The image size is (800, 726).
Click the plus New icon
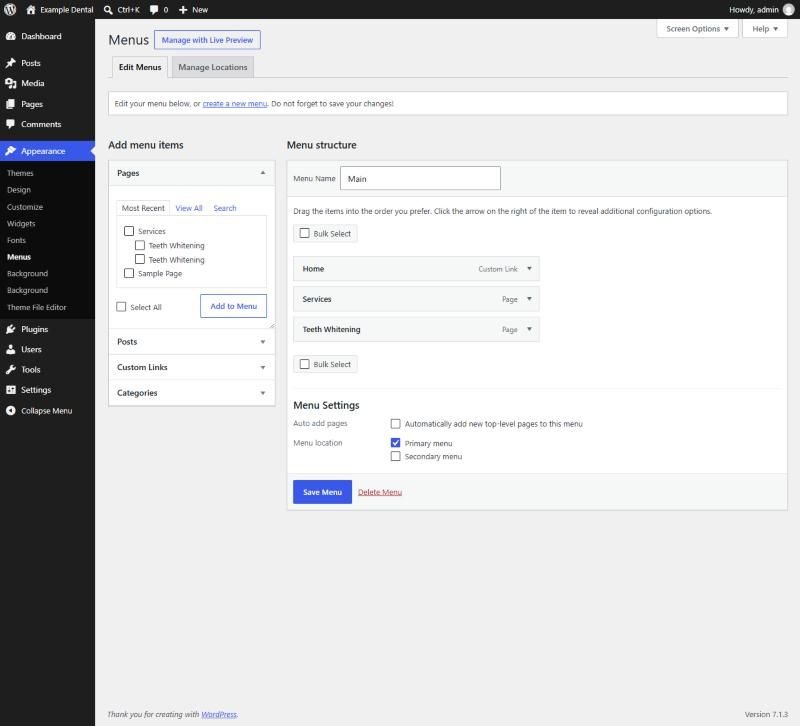(183, 10)
